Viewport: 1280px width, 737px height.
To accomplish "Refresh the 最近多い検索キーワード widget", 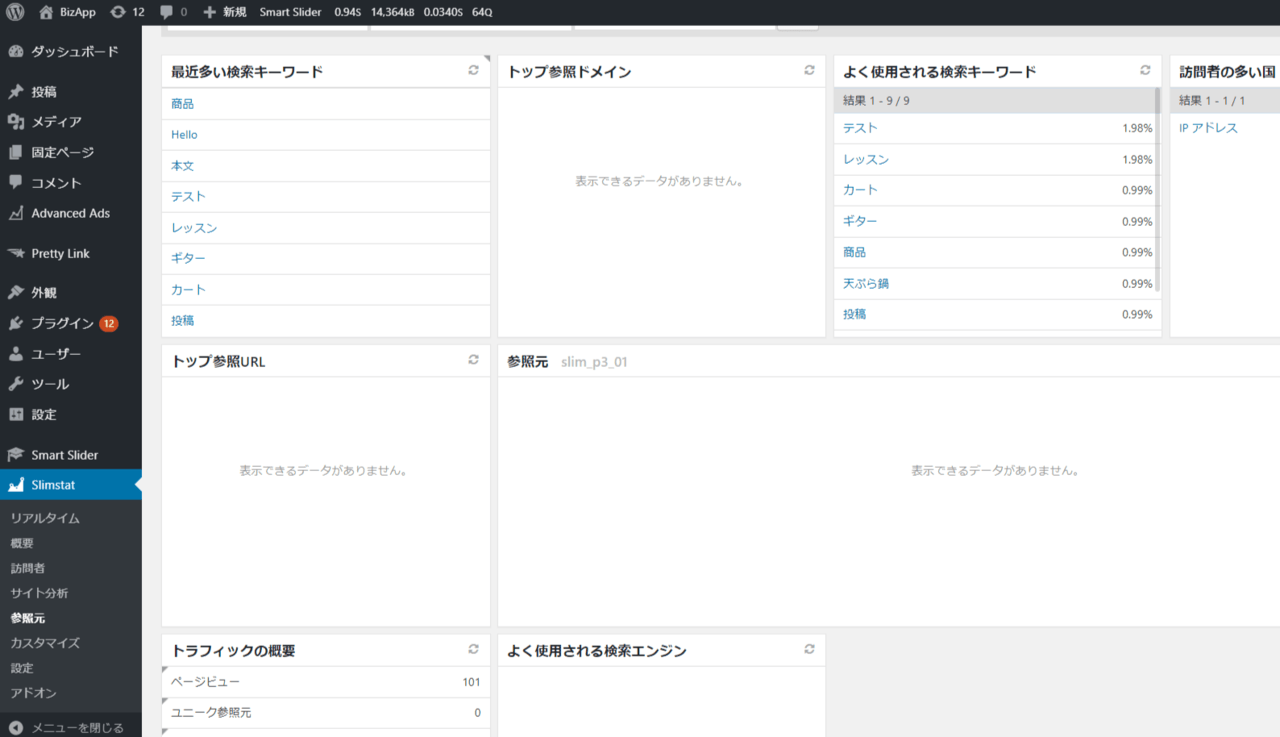I will pos(474,71).
